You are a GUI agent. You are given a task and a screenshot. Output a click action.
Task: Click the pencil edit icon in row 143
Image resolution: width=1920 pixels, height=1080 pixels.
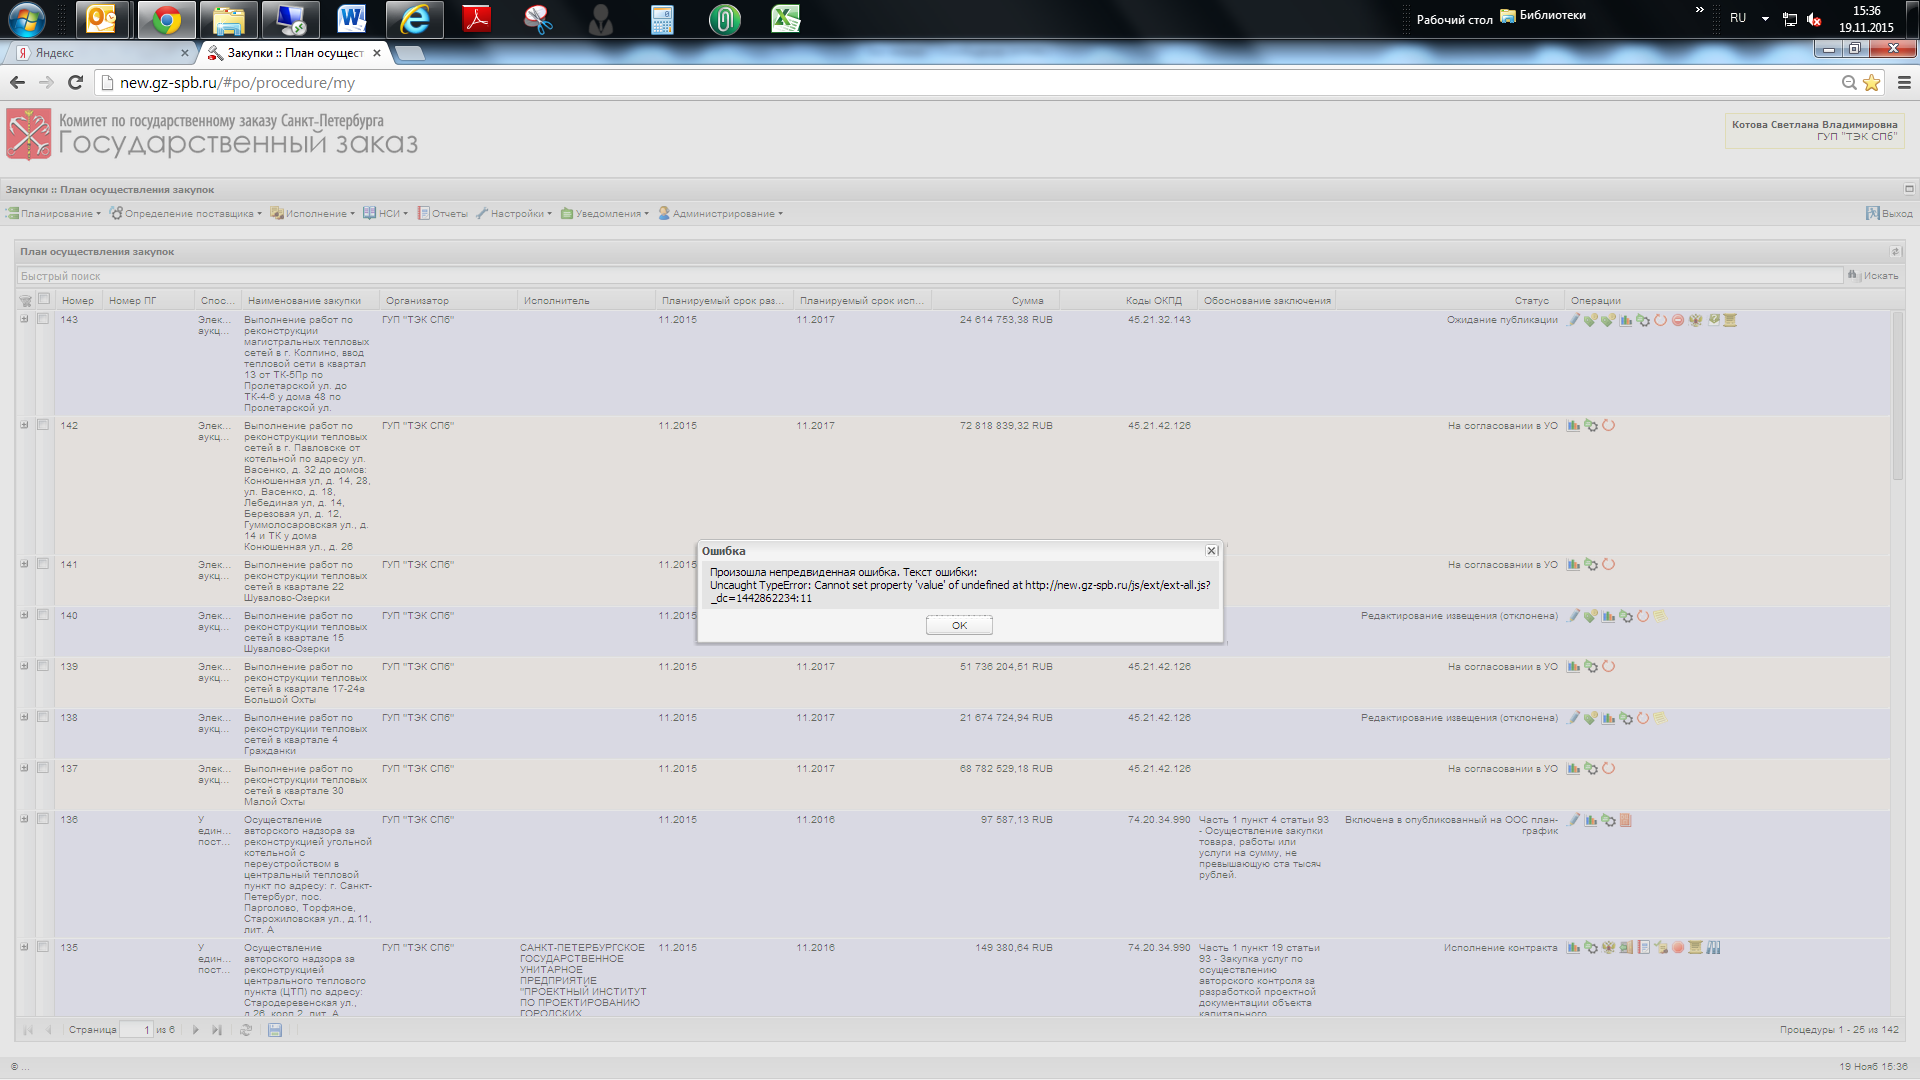[1574, 320]
